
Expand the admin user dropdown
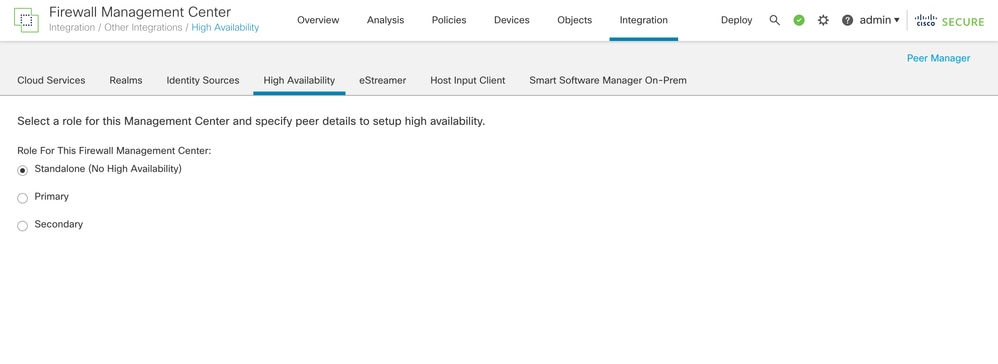880,20
